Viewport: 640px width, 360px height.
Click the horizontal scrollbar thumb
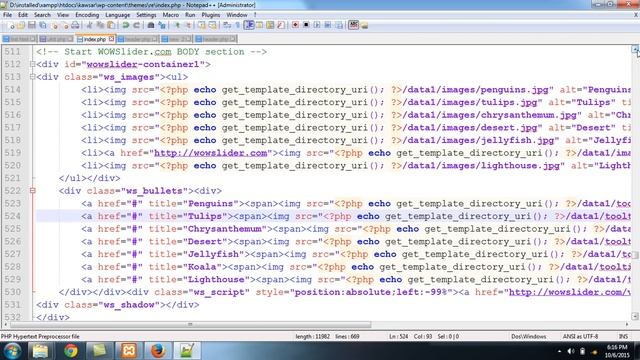190,324
